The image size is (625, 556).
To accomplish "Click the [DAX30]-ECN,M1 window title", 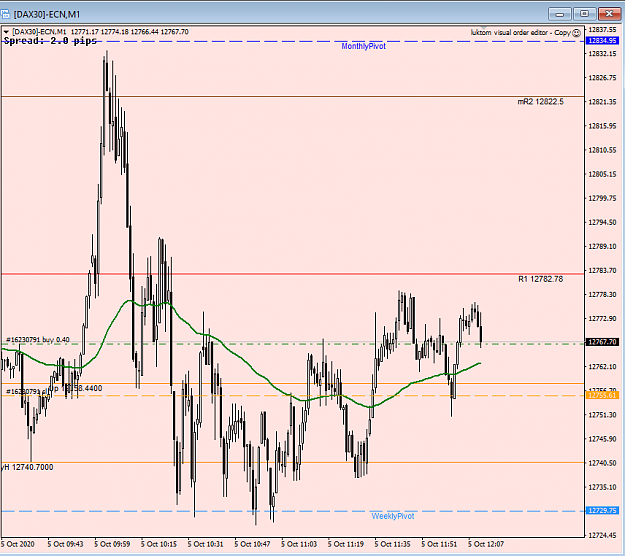I will pos(47,15).
